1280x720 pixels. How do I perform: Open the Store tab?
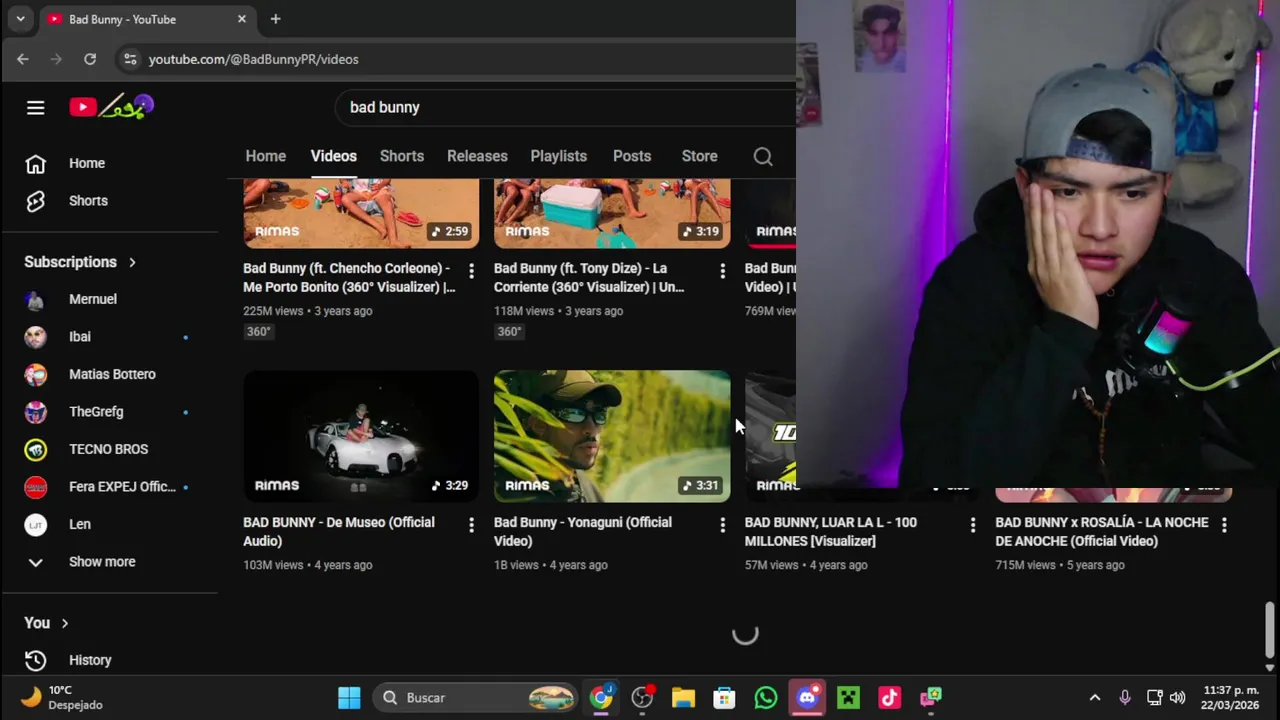coord(699,156)
